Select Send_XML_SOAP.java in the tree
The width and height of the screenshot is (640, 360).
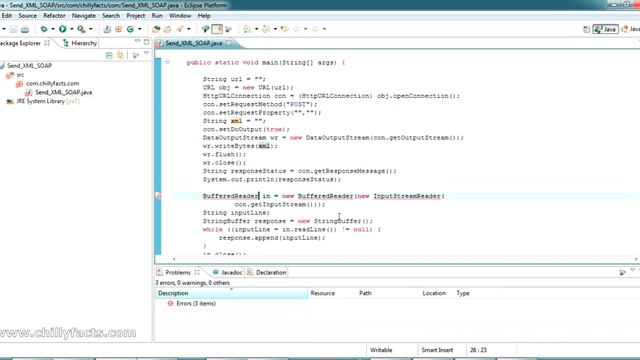tap(63, 92)
